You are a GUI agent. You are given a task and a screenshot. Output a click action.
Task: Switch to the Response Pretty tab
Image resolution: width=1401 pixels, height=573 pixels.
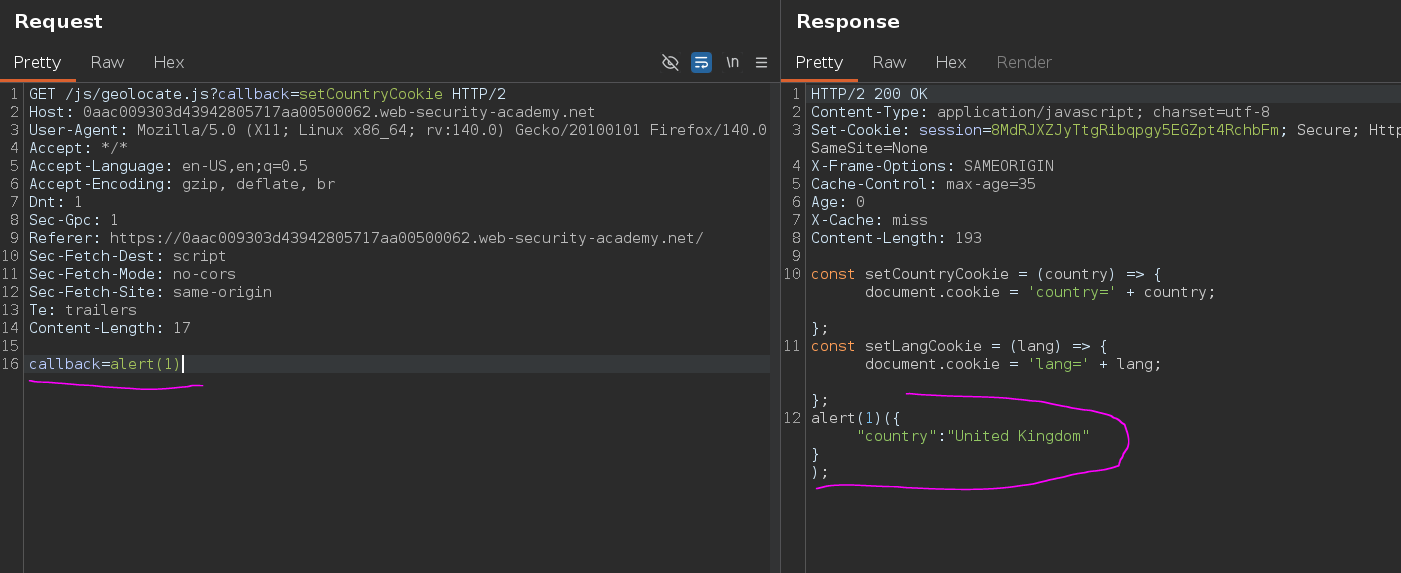point(819,62)
